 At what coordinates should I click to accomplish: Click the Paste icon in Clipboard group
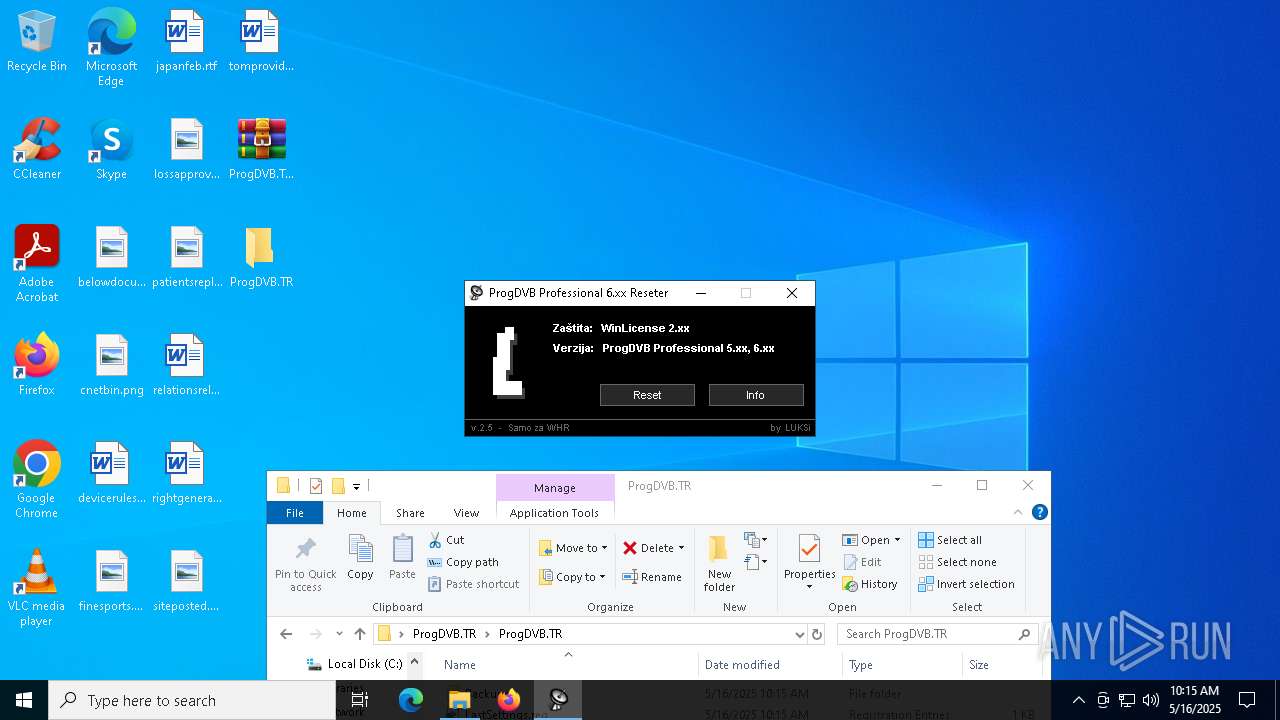[x=402, y=557]
